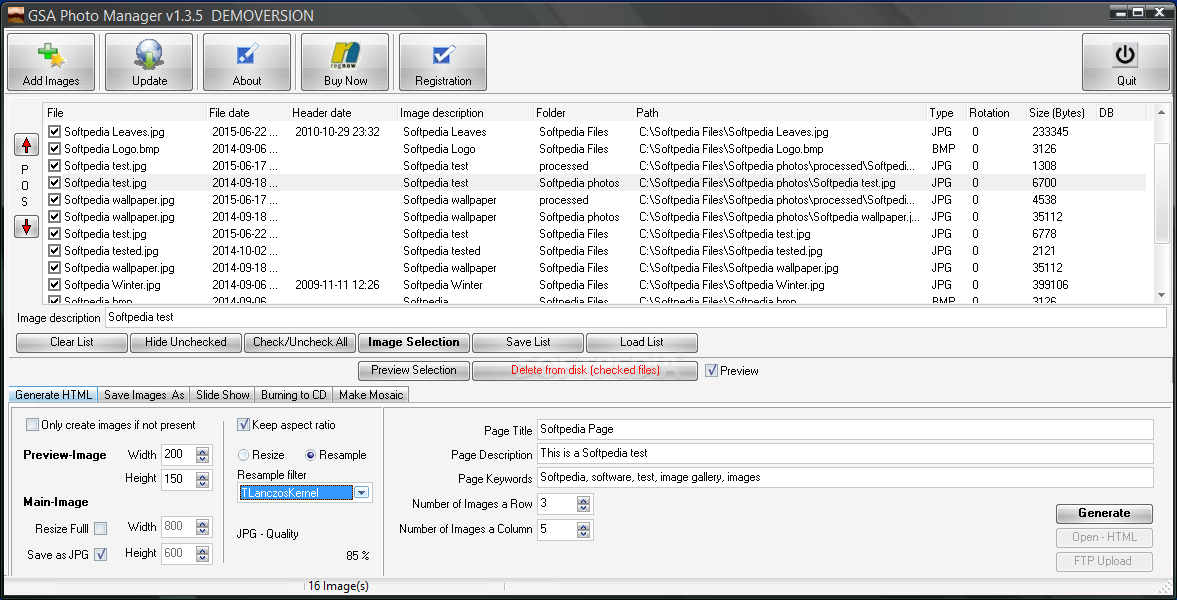Adjust Number of Images a Row stepper
Screen dimensions: 1177x600
[583, 505]
